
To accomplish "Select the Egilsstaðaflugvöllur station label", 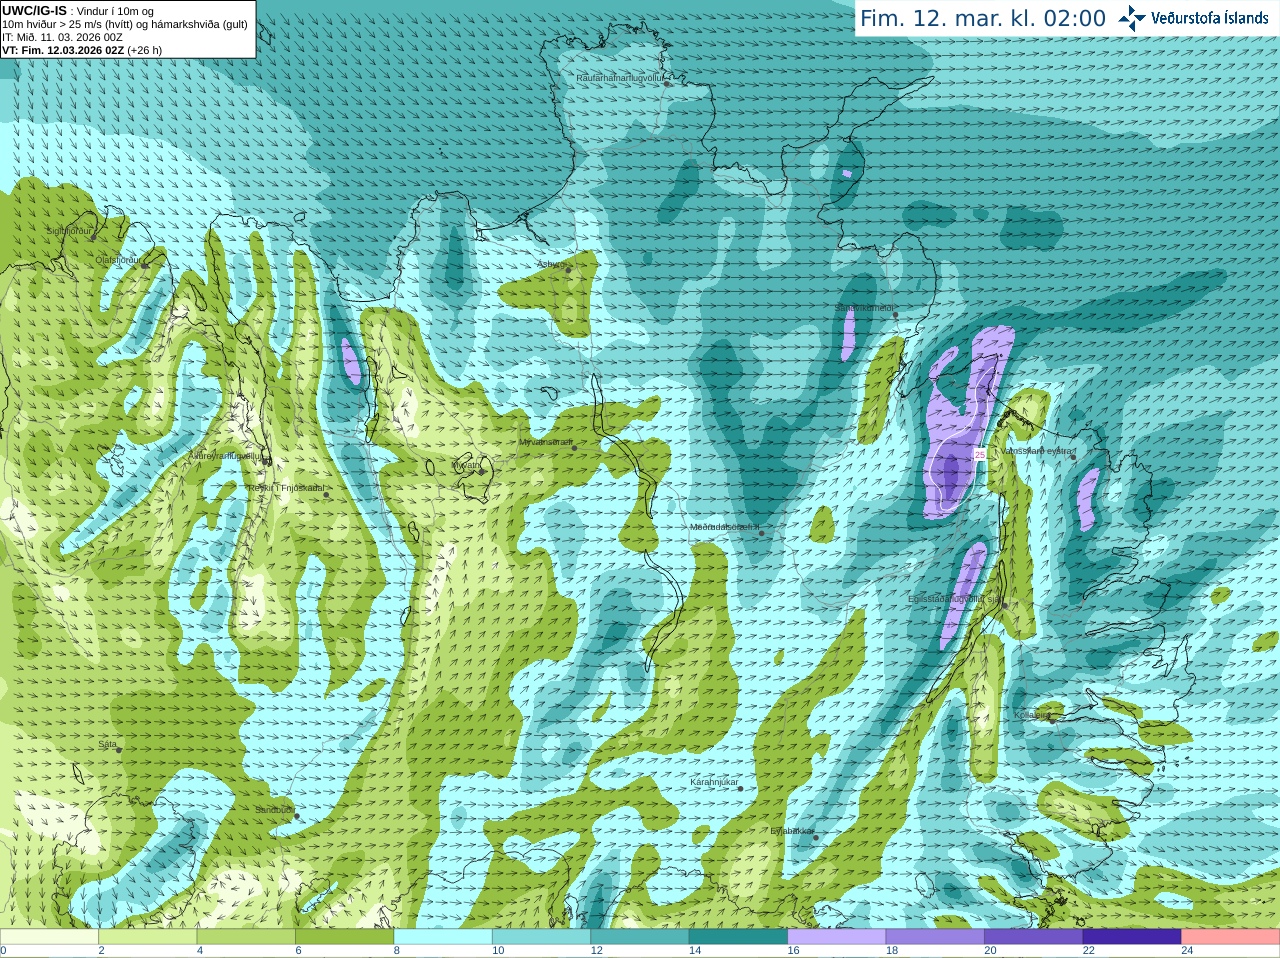I will coord(954,599).
